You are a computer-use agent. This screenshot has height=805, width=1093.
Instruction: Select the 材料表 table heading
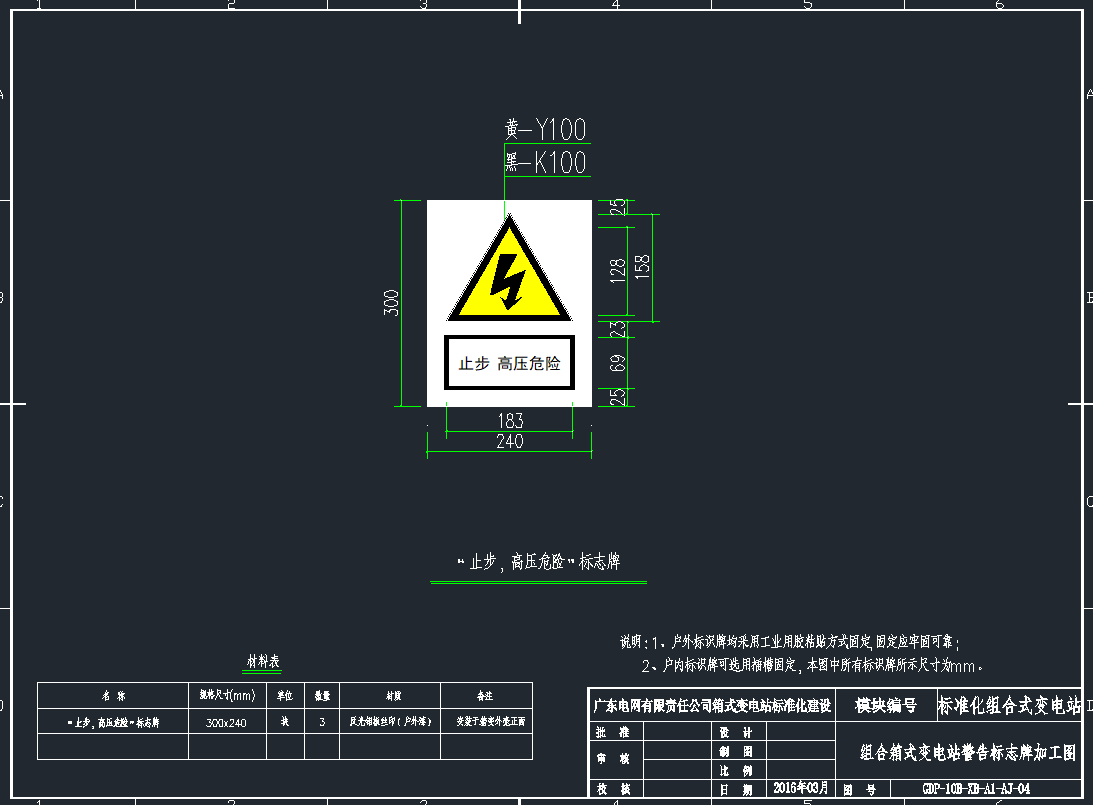pos(263,662)
